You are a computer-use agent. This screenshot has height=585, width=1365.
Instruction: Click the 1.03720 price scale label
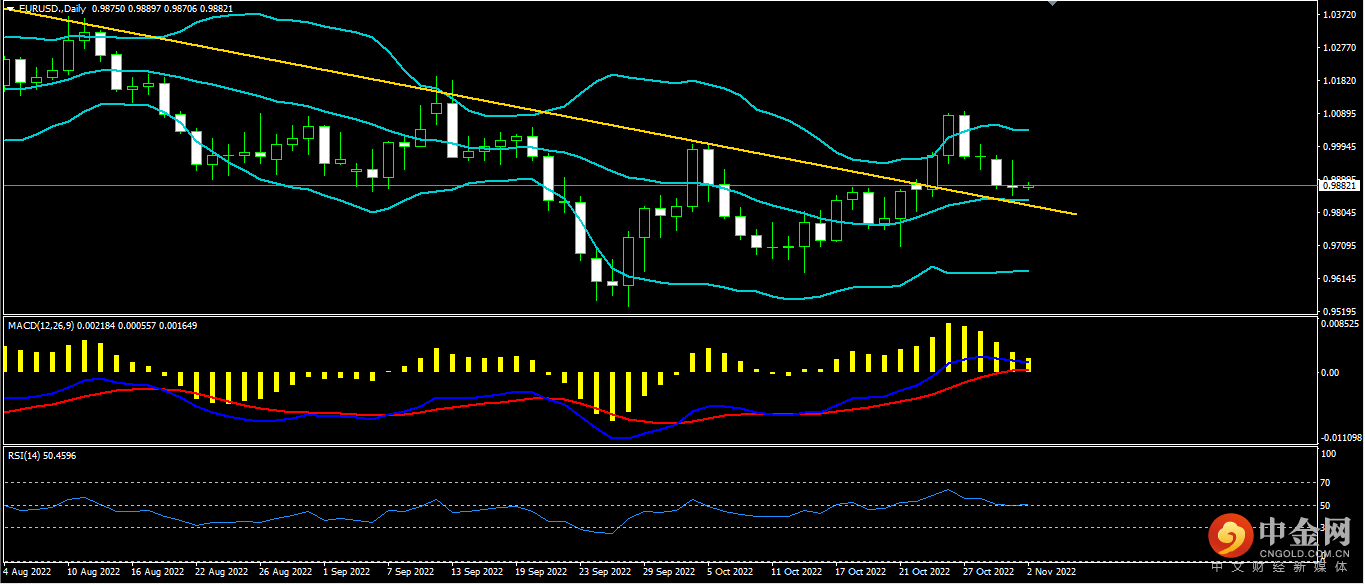click(x=1338, y=16)
